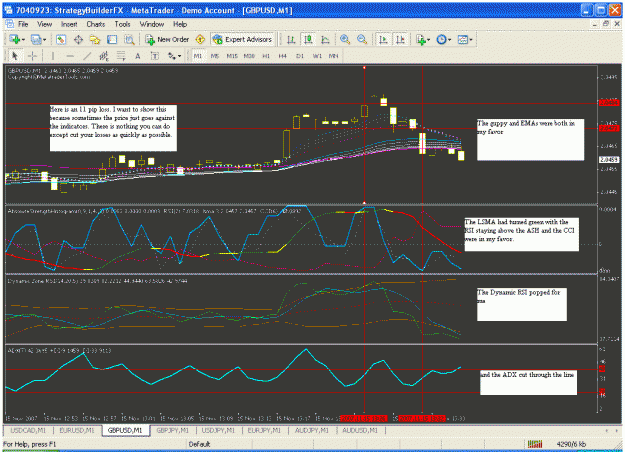This screenshot has width=625, height=452.
Task: Select the M15 timeframe
Action: point(232,56)
